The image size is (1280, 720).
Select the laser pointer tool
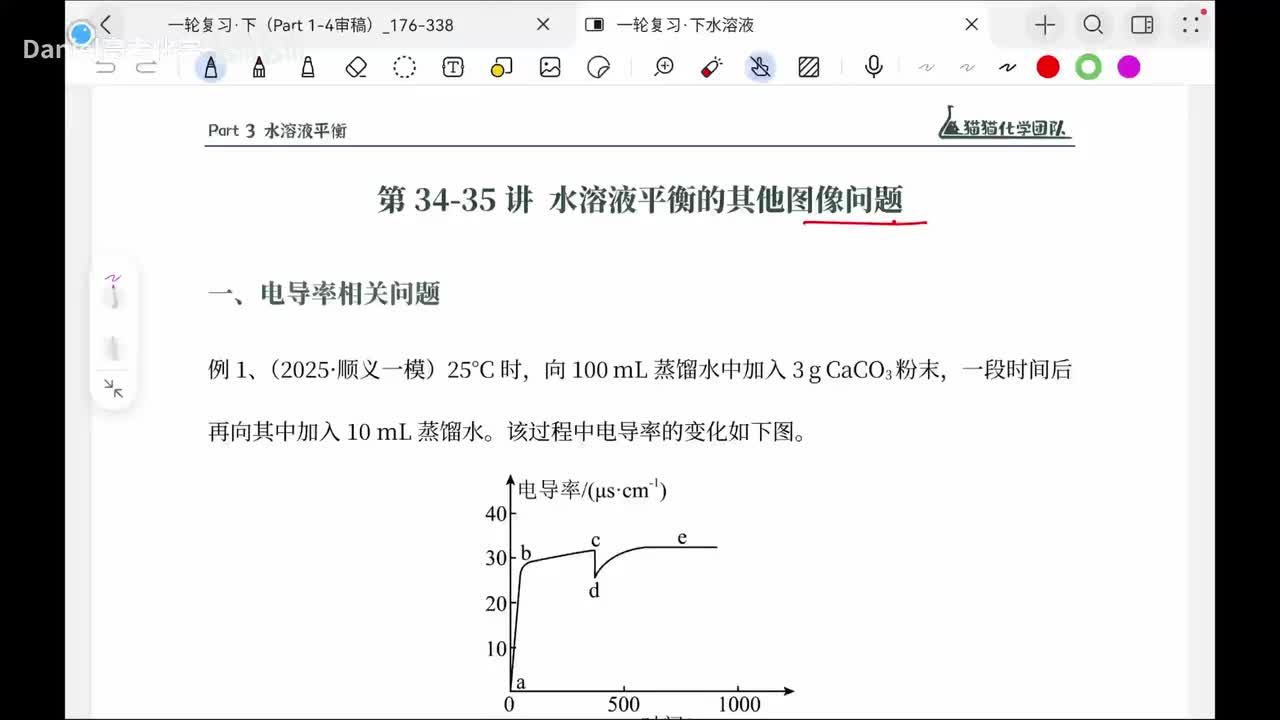(712, 67)
